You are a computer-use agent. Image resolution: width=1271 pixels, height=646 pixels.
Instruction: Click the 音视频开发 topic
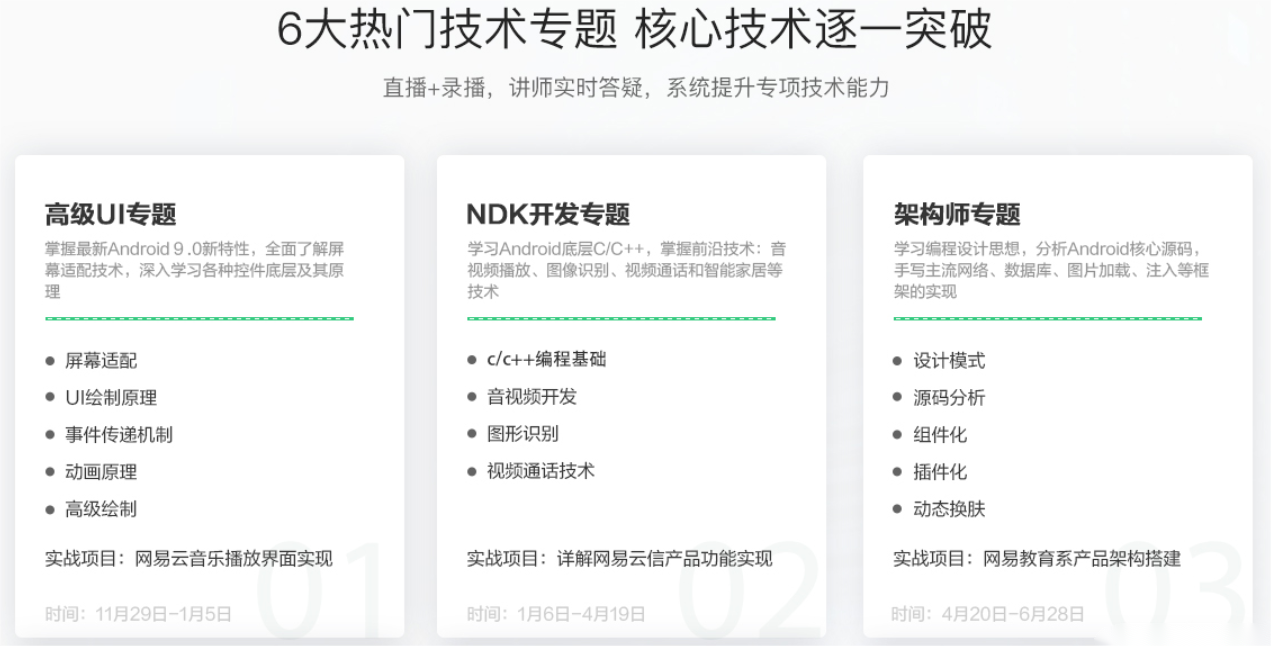(532, 397)
